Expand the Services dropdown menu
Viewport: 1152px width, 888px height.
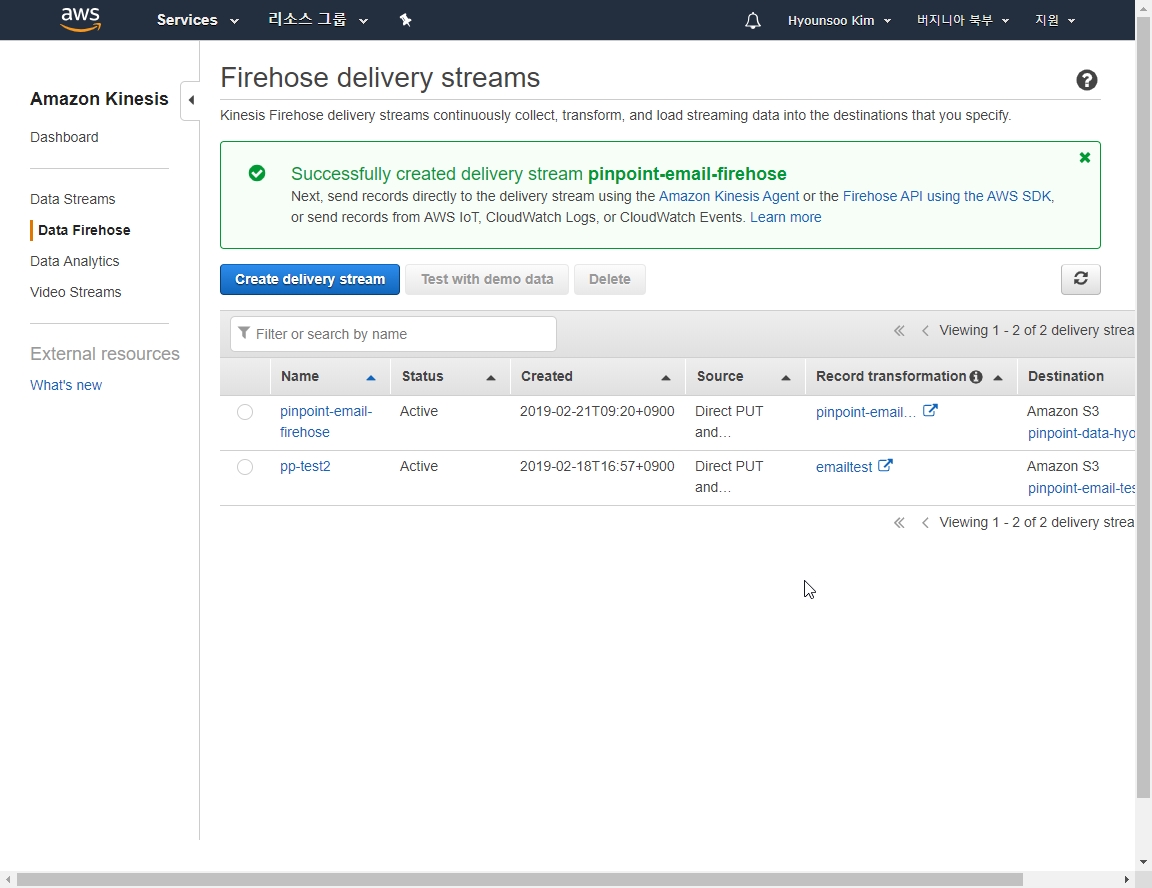(198, 21)
